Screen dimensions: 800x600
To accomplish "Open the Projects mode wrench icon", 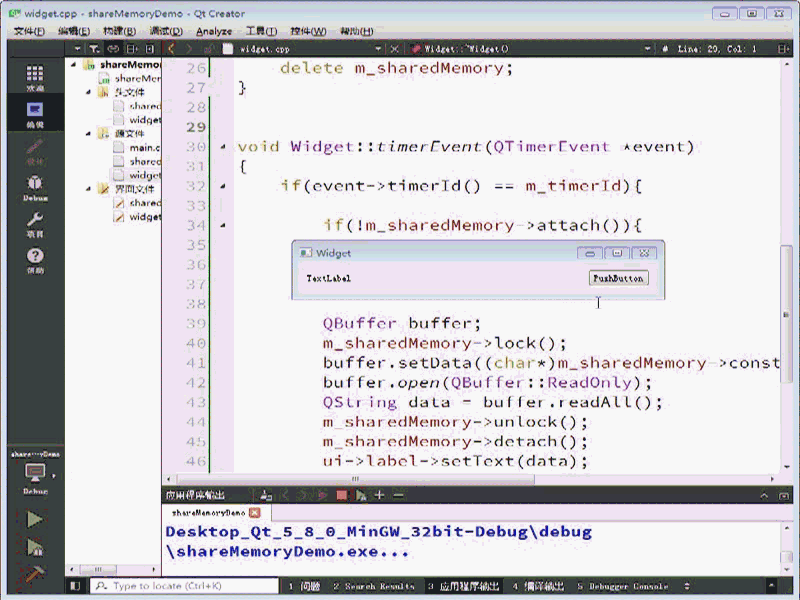I will 35,220.
